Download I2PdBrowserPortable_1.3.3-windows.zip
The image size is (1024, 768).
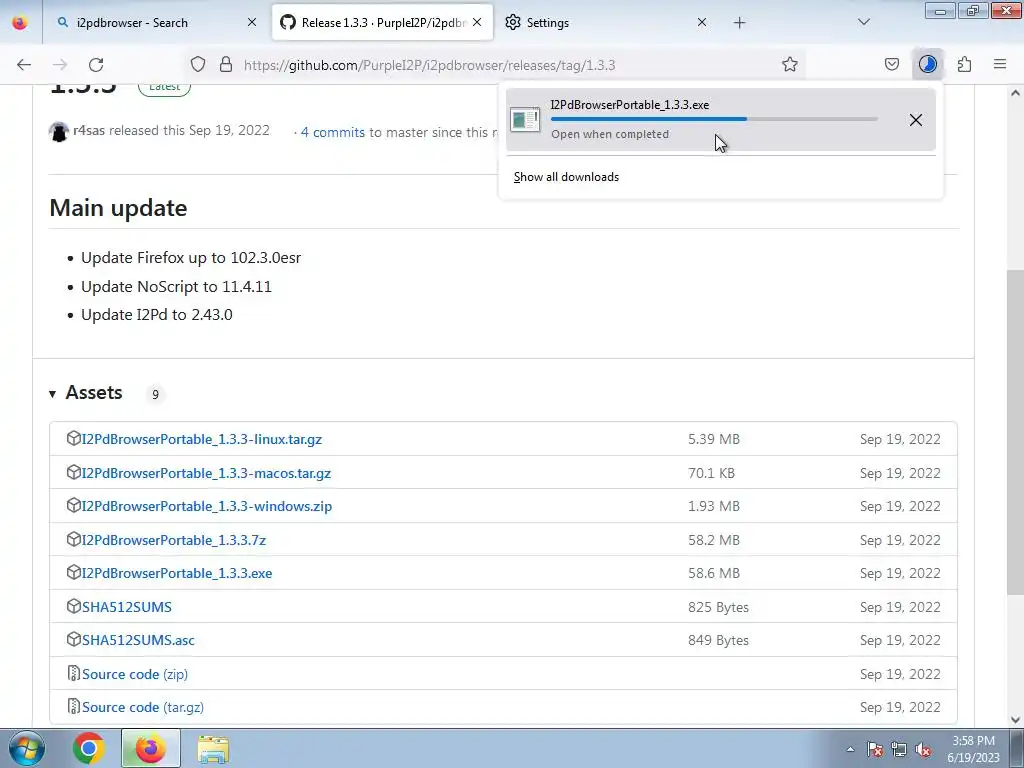coord(207,506)
